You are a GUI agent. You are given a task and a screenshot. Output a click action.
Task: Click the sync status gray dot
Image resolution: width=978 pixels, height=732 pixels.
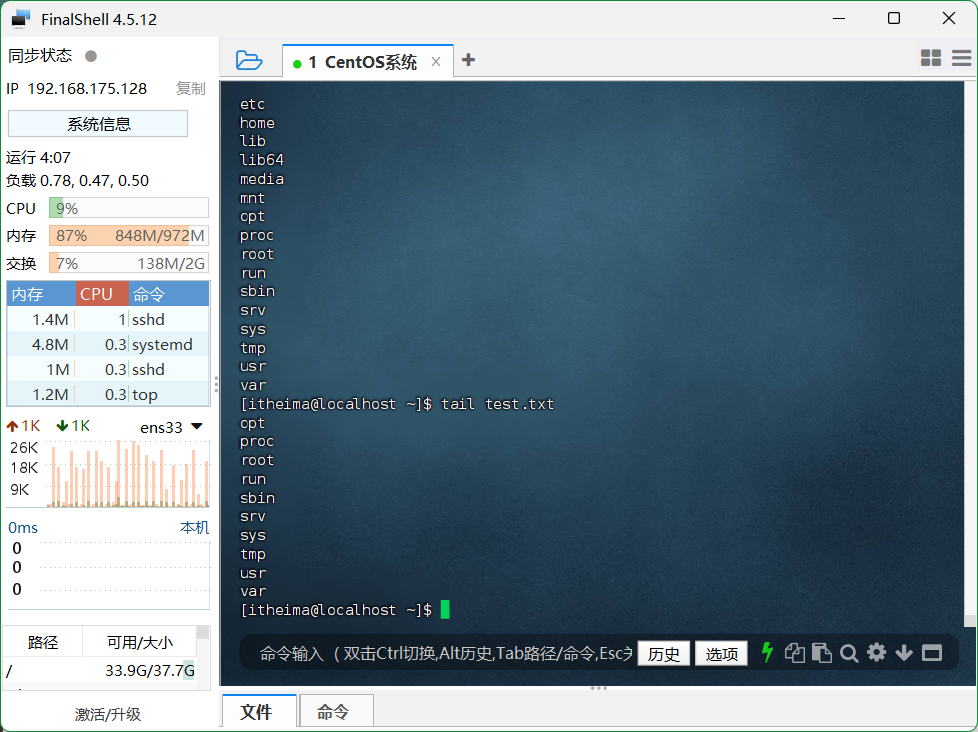(x=91, y=56)
